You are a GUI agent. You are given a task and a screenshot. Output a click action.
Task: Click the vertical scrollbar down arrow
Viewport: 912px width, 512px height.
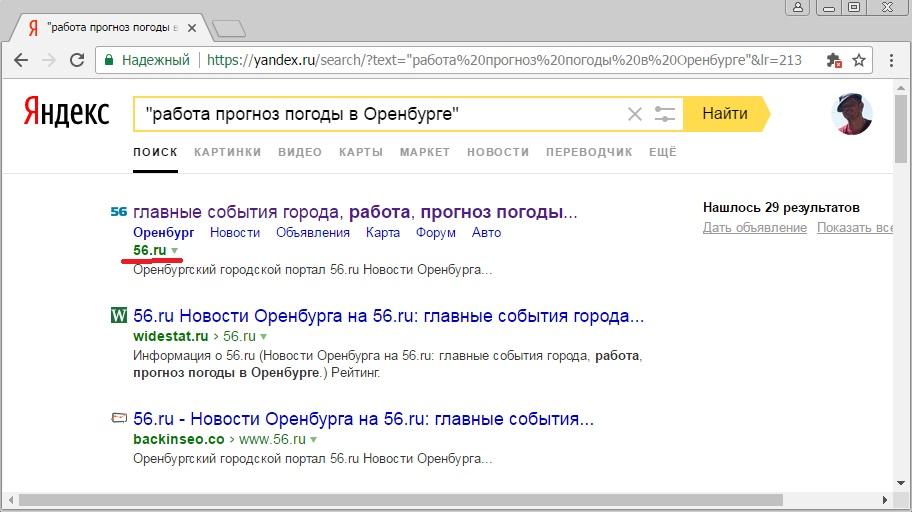[x=901, y=483]
